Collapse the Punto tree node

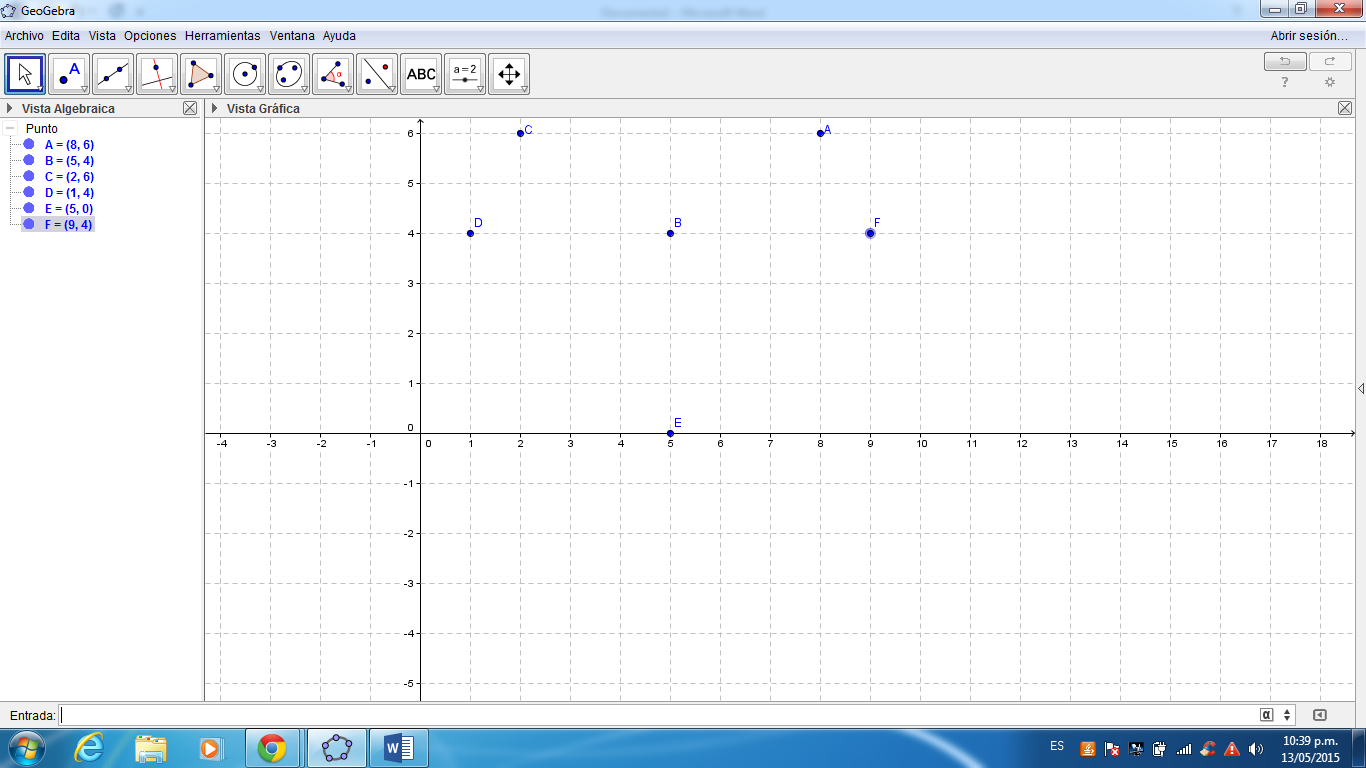click(10, 128)
